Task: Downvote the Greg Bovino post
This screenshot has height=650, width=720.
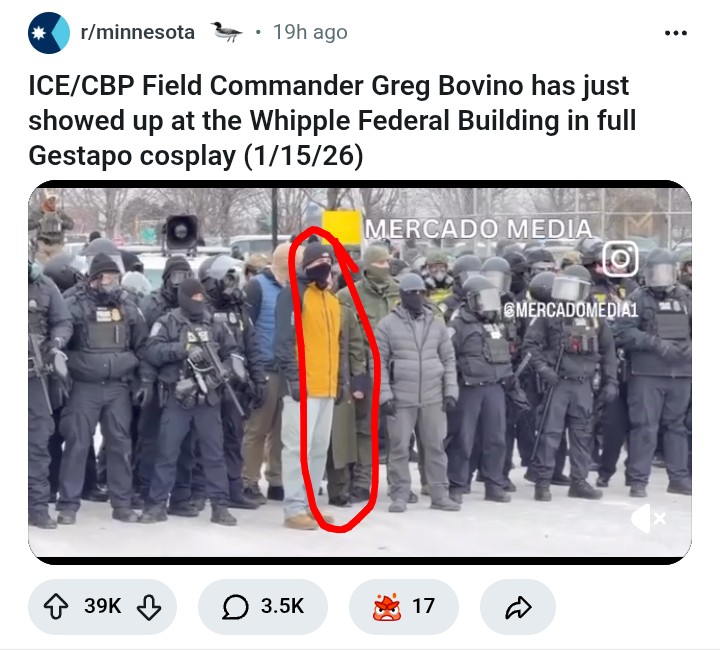Action: 149,607
